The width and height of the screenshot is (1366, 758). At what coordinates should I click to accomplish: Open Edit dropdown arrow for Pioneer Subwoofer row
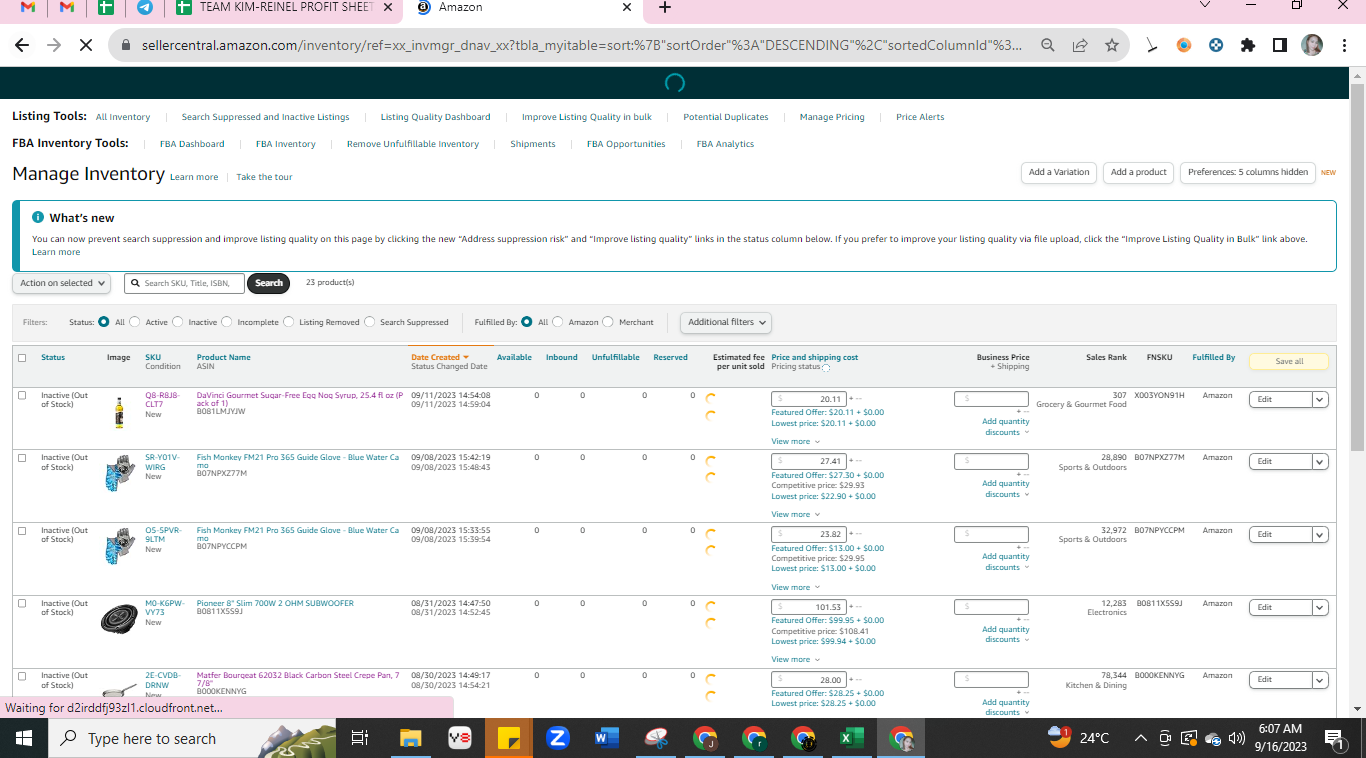1320,607
